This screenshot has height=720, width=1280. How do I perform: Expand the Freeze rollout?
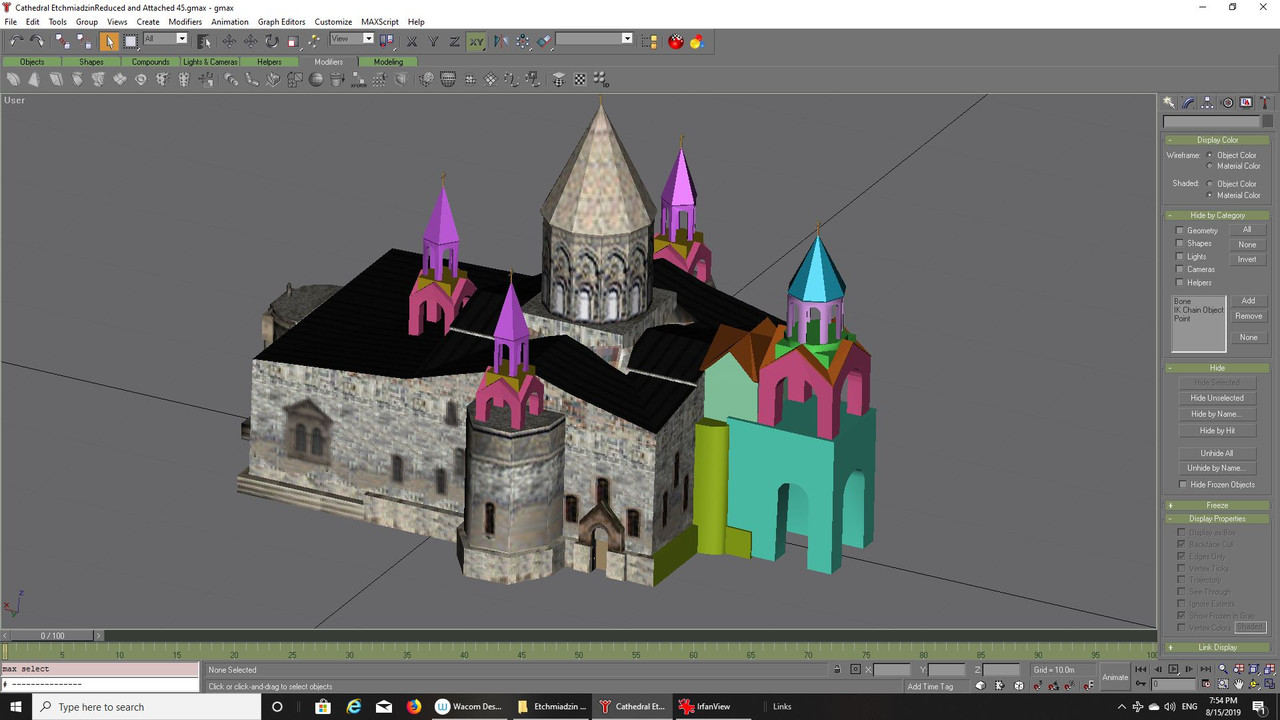click(1216, 505)
